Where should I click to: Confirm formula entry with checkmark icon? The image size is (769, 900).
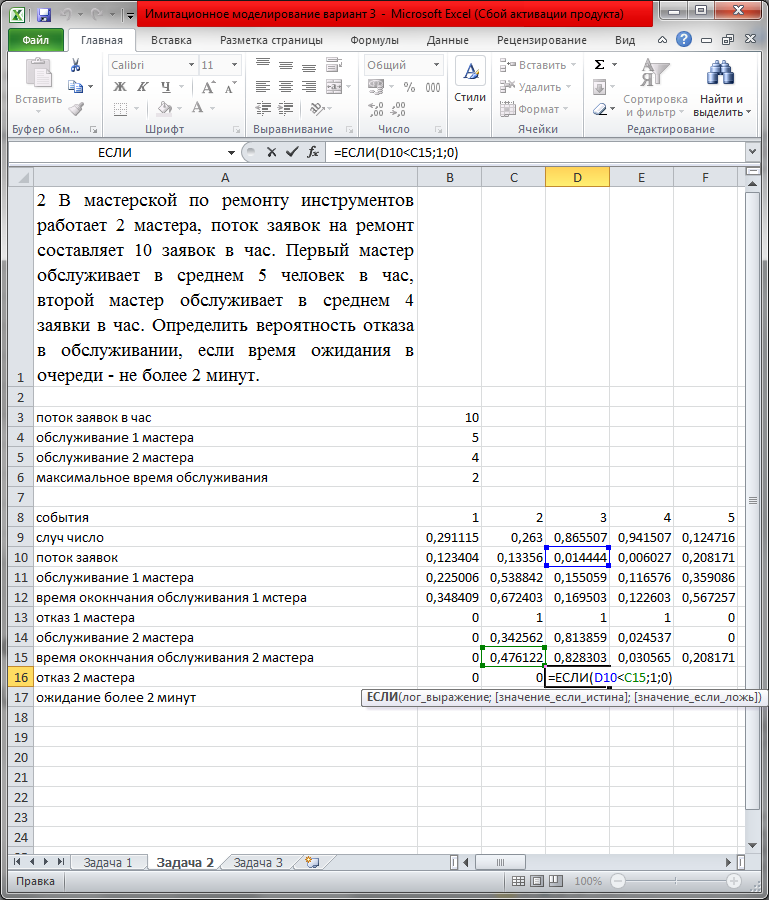[x=292, y=152]
